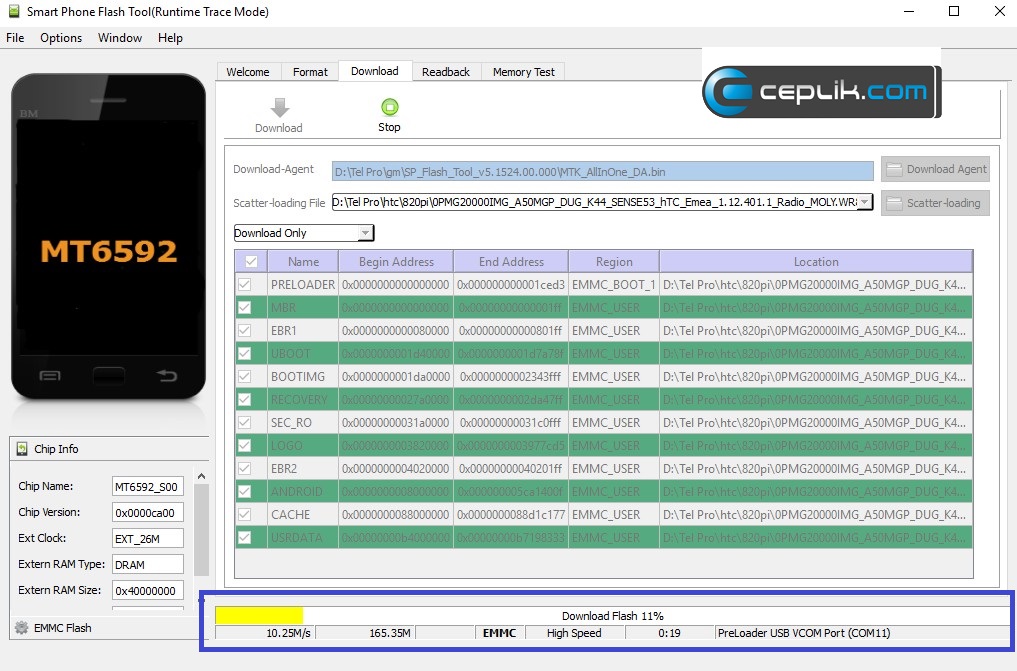Click the 10.25M/s speed status entry
Viewport: 1017px width, 671px height.
(265, 633)
